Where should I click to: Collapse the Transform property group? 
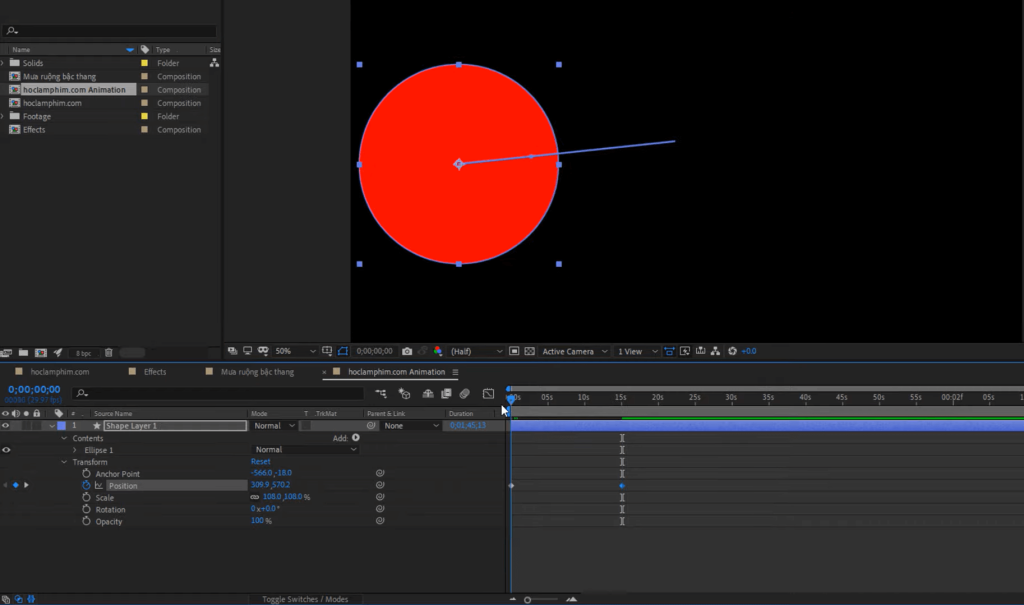(65, 461)
